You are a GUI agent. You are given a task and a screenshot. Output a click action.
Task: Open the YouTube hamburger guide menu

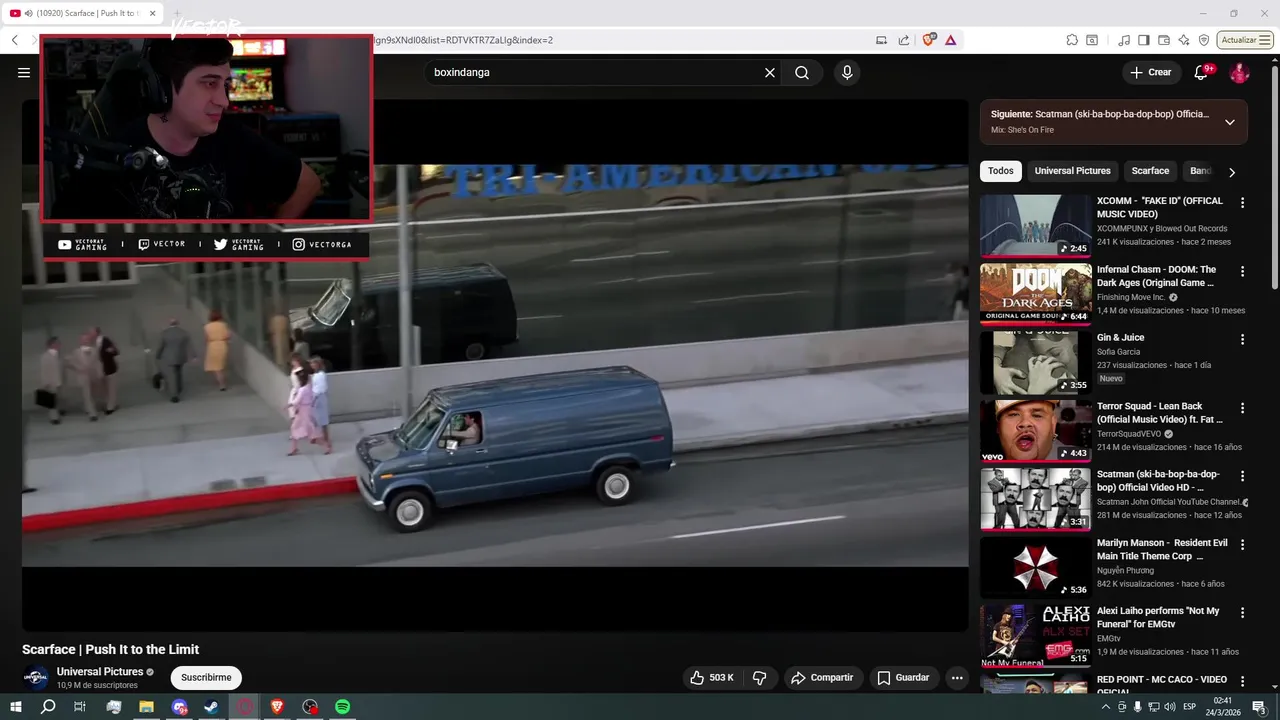click(24, 72)
